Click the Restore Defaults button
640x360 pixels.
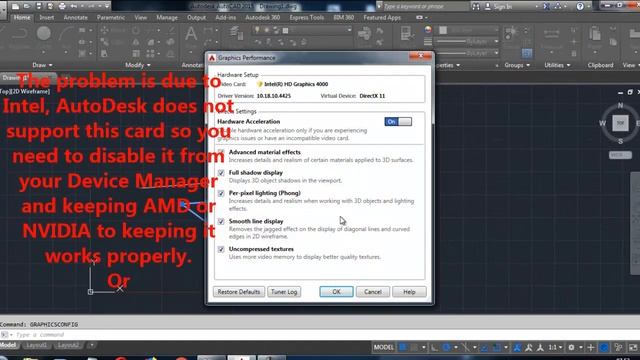tap(239, 292)
